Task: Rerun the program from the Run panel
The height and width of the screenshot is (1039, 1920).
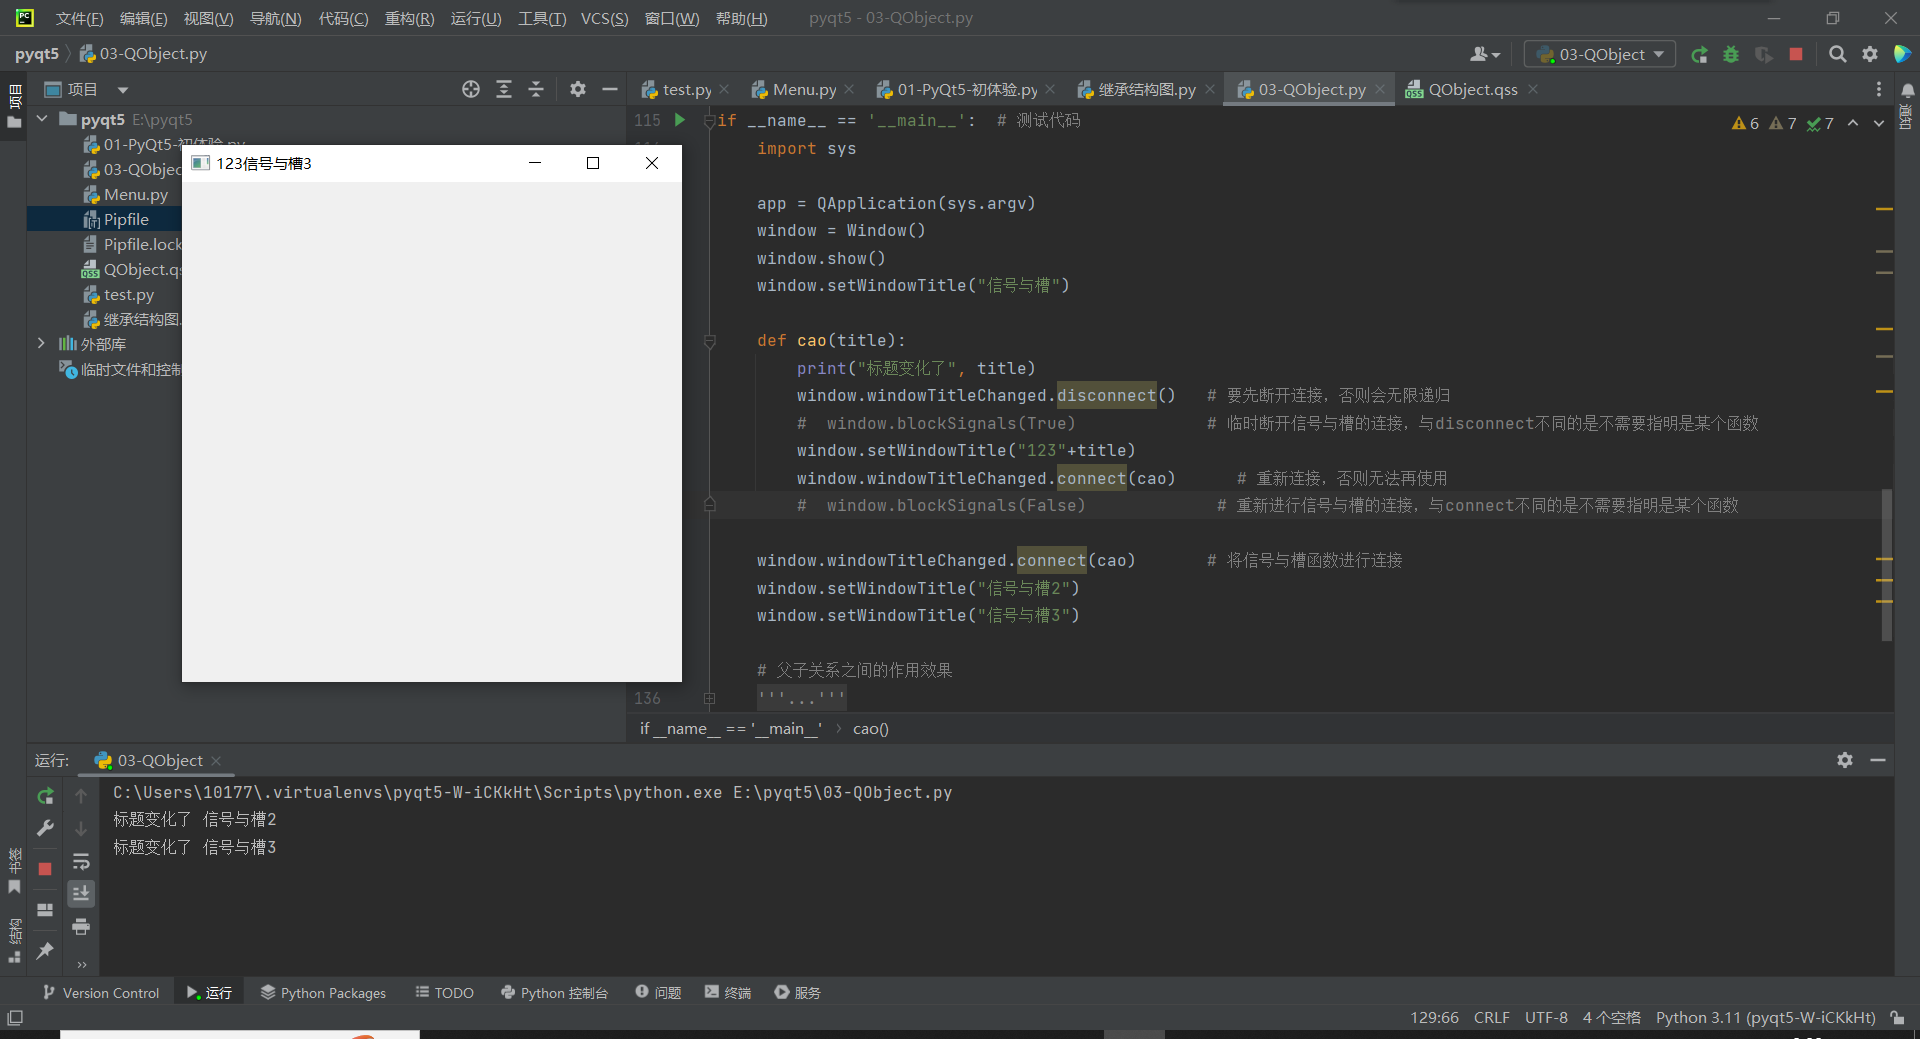Action: pyautogui.click(x=45, y=796)
